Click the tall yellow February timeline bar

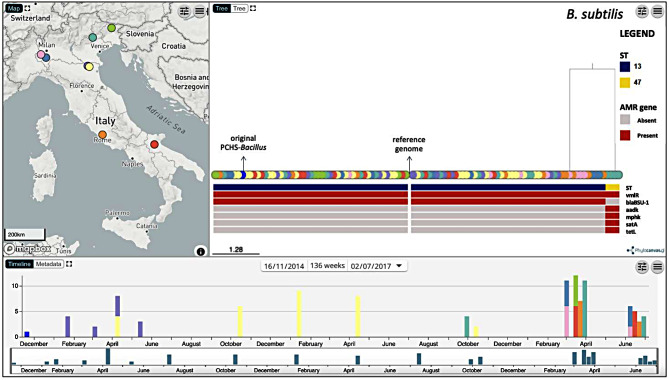(299, 314)
